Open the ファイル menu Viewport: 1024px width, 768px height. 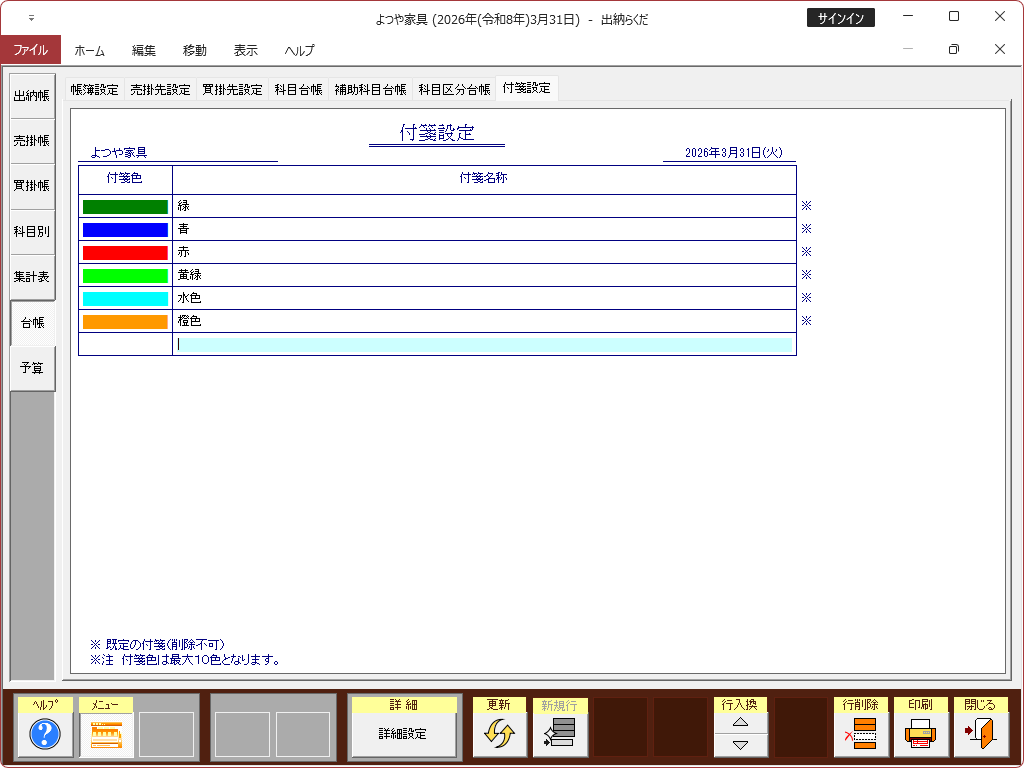tap(30, 50)
